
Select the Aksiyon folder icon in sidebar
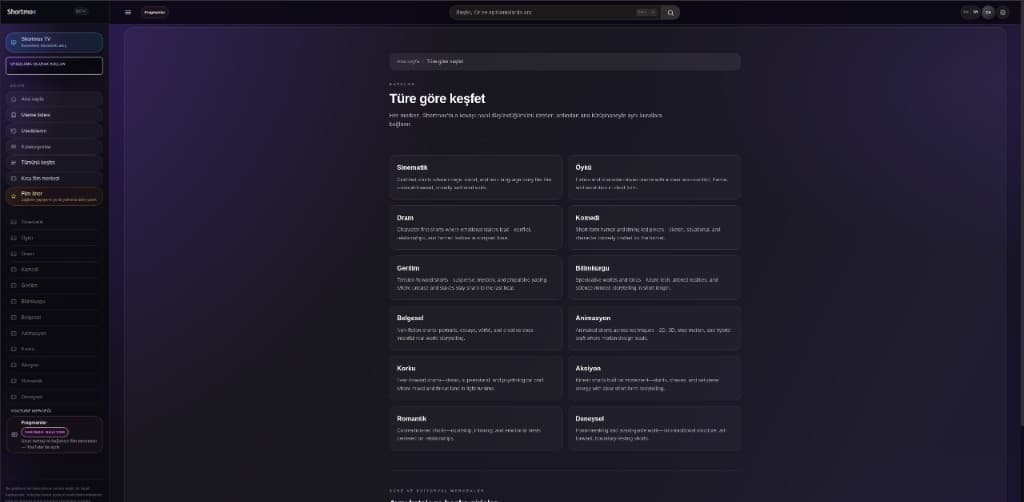pos(14,365)
